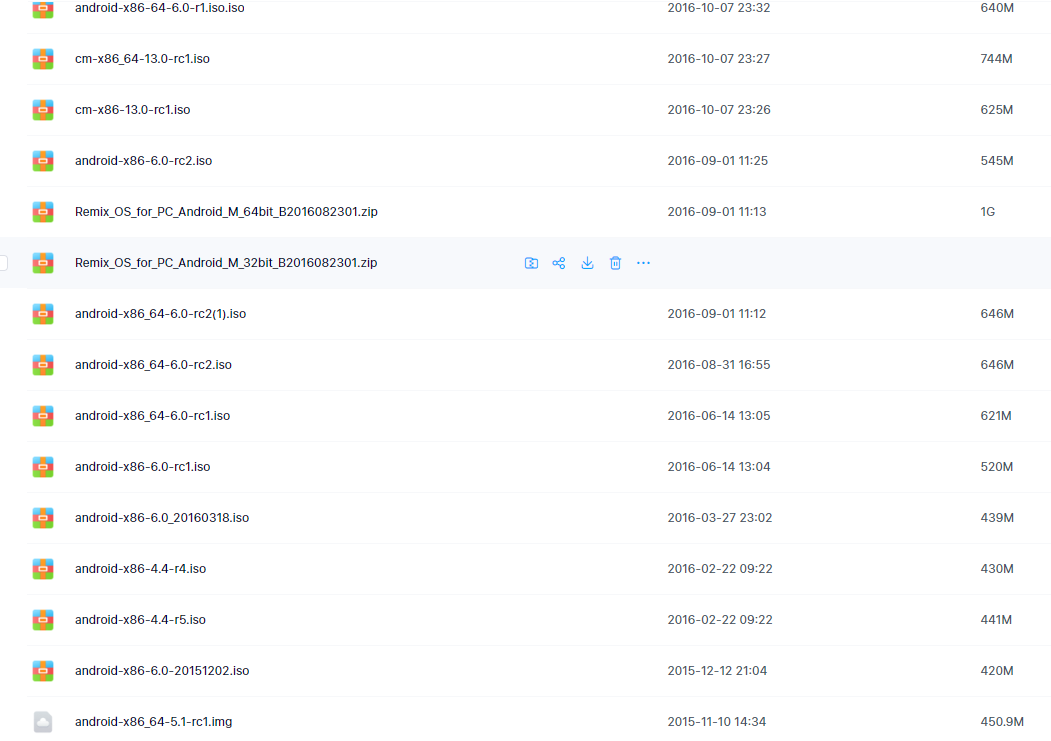1051x741 pixels.
Task: Open cm-x86_64-13.0-rc1.iso file name
Action: pyautogui.click(x=142, y=59)
